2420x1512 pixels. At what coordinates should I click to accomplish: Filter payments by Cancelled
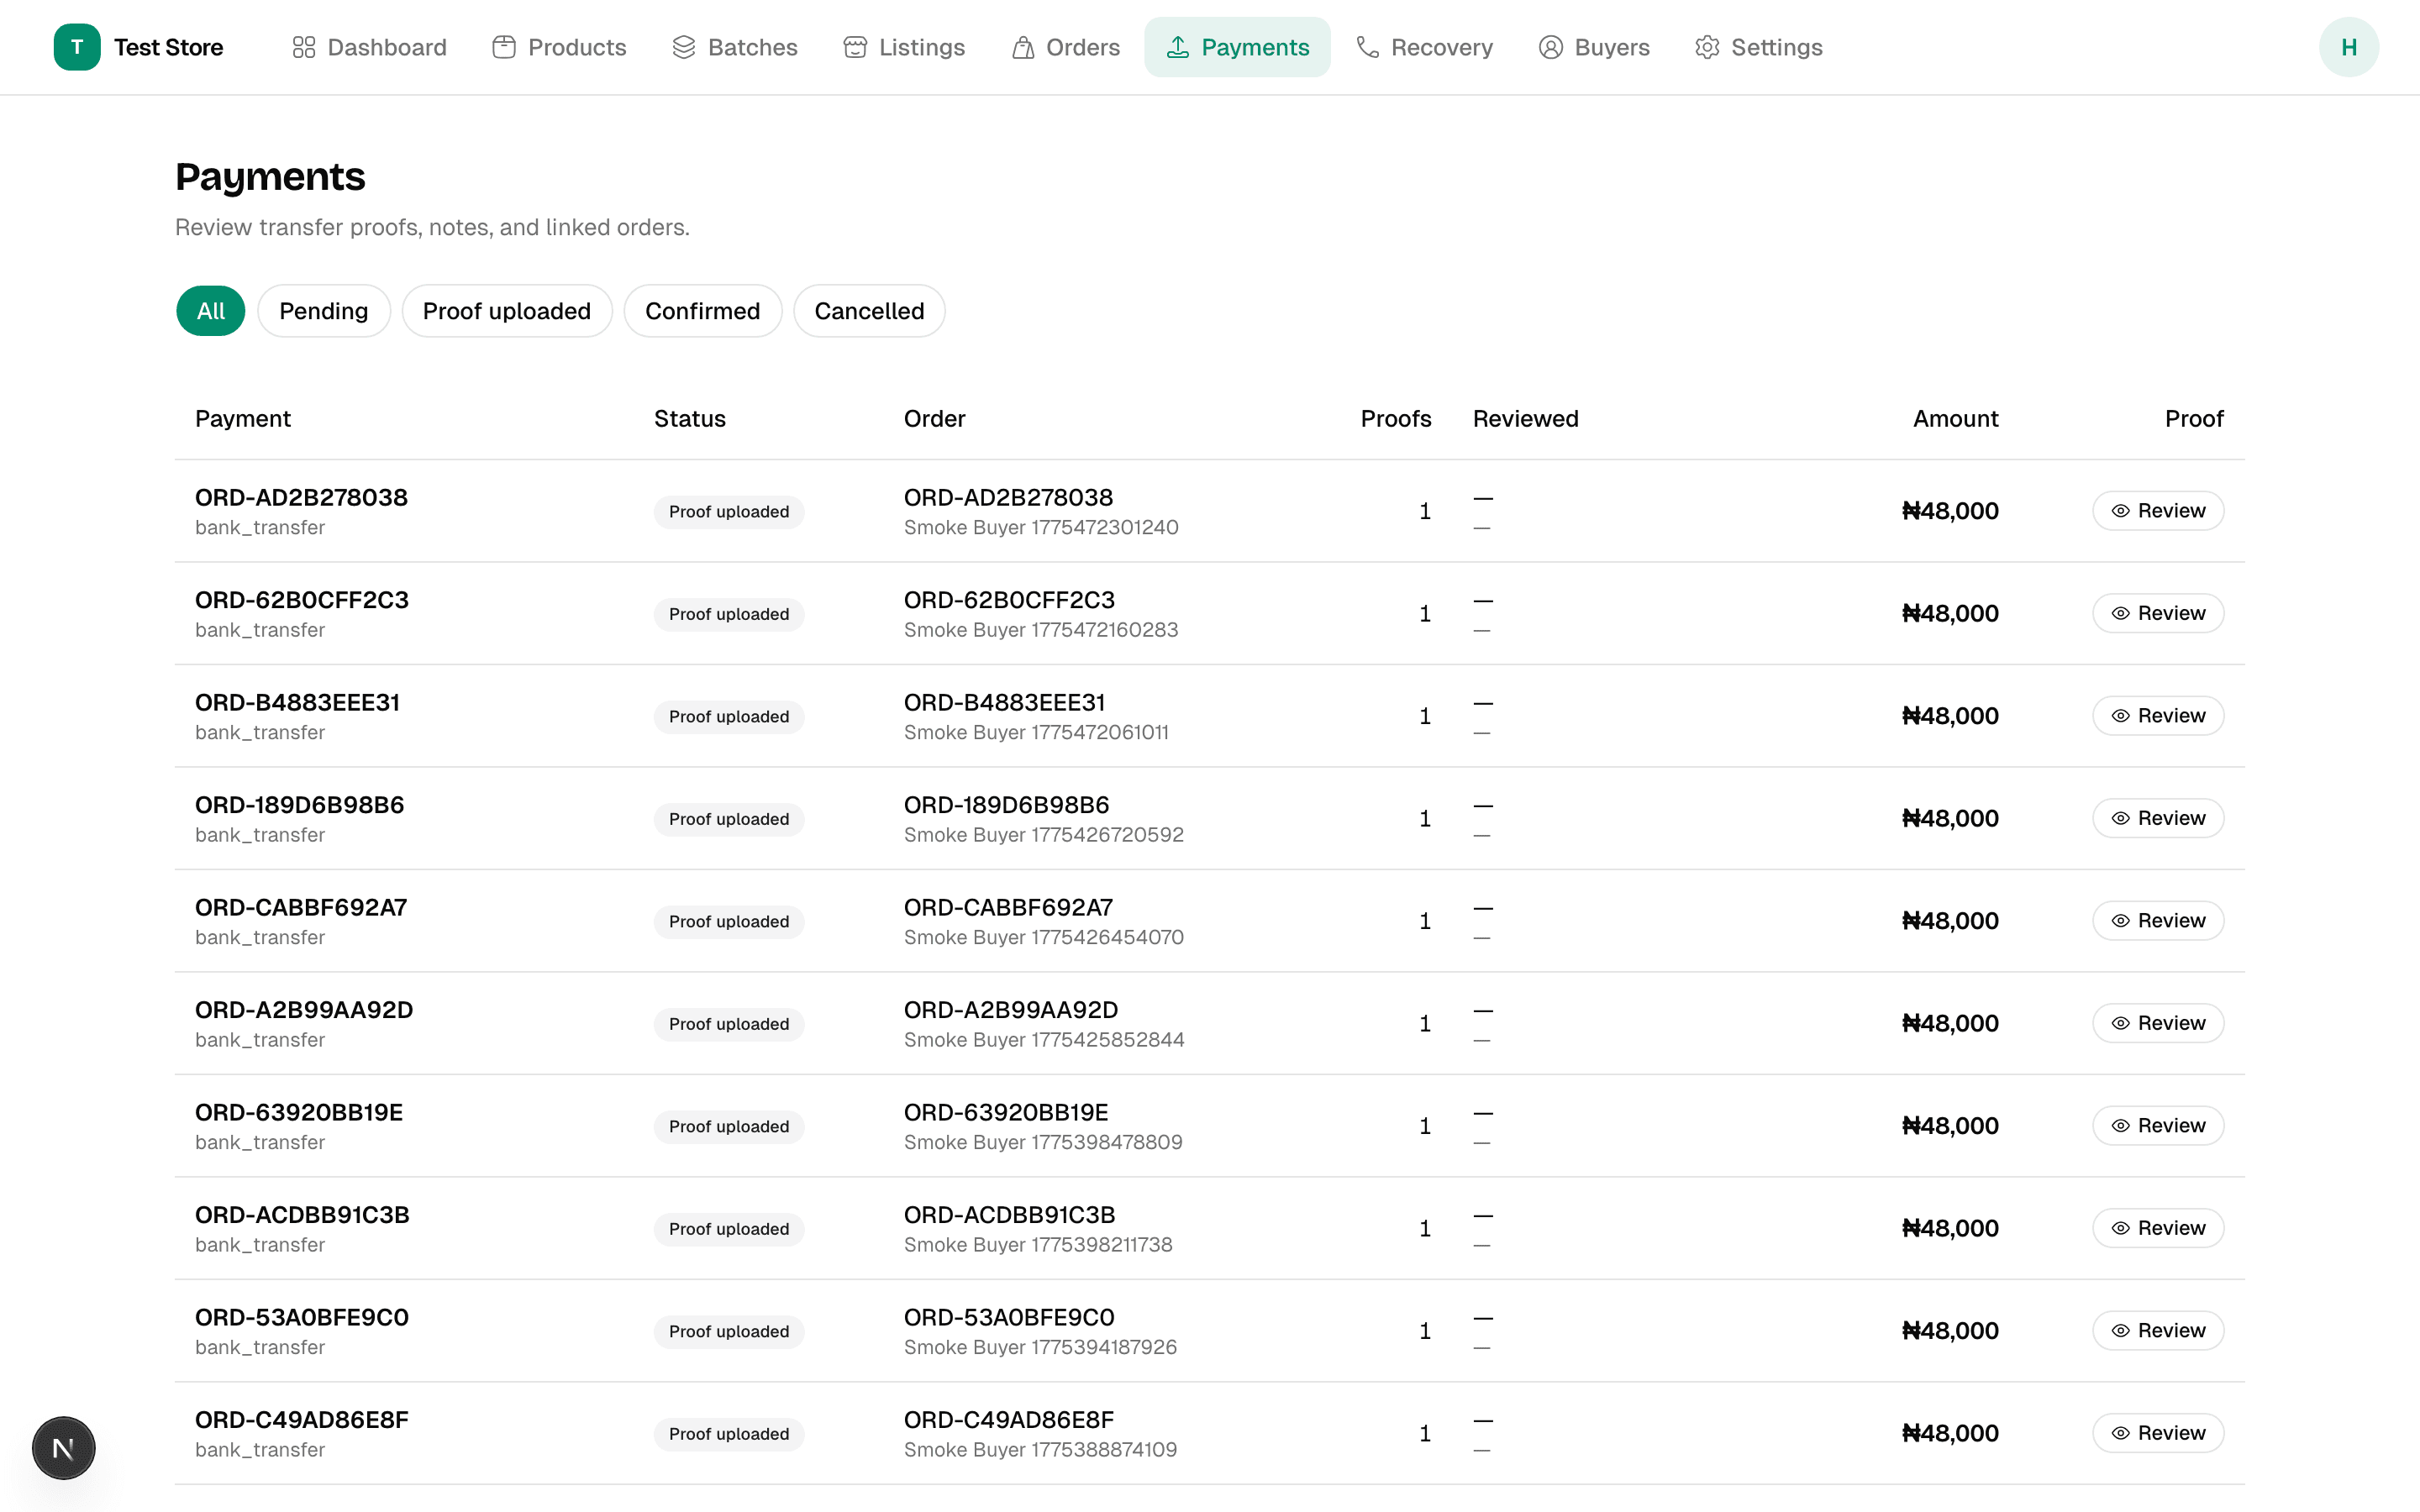coord(868,310)
